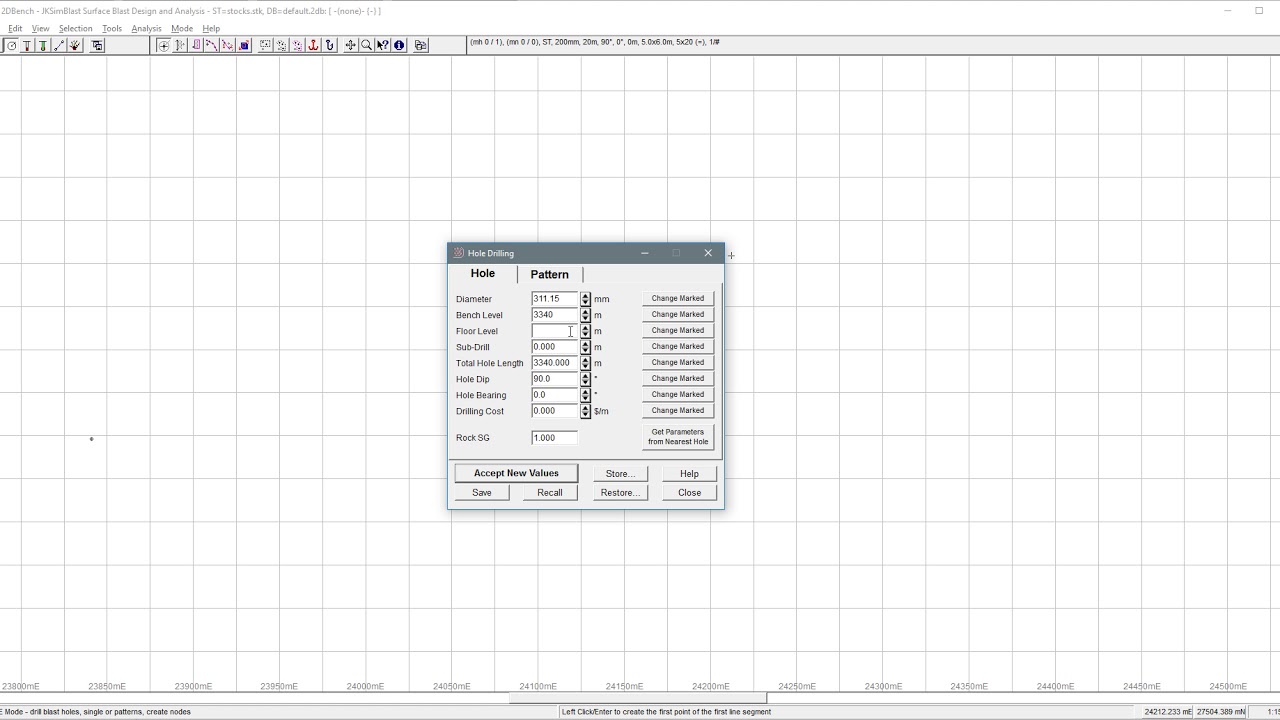Adjust the Hole Dip spinner
This screenshot has width=1280, height=720.
[x=585, y=379]
